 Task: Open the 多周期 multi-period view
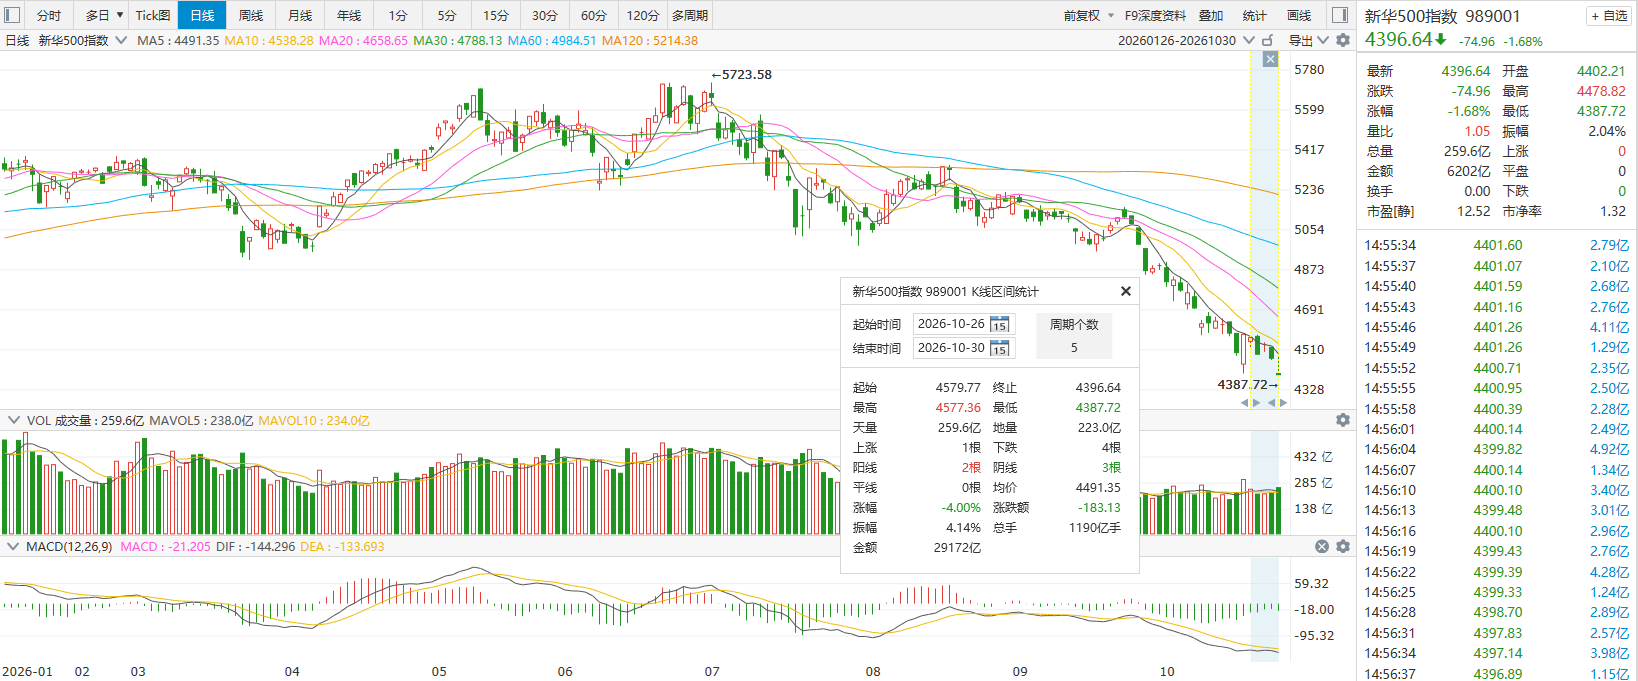690,15
